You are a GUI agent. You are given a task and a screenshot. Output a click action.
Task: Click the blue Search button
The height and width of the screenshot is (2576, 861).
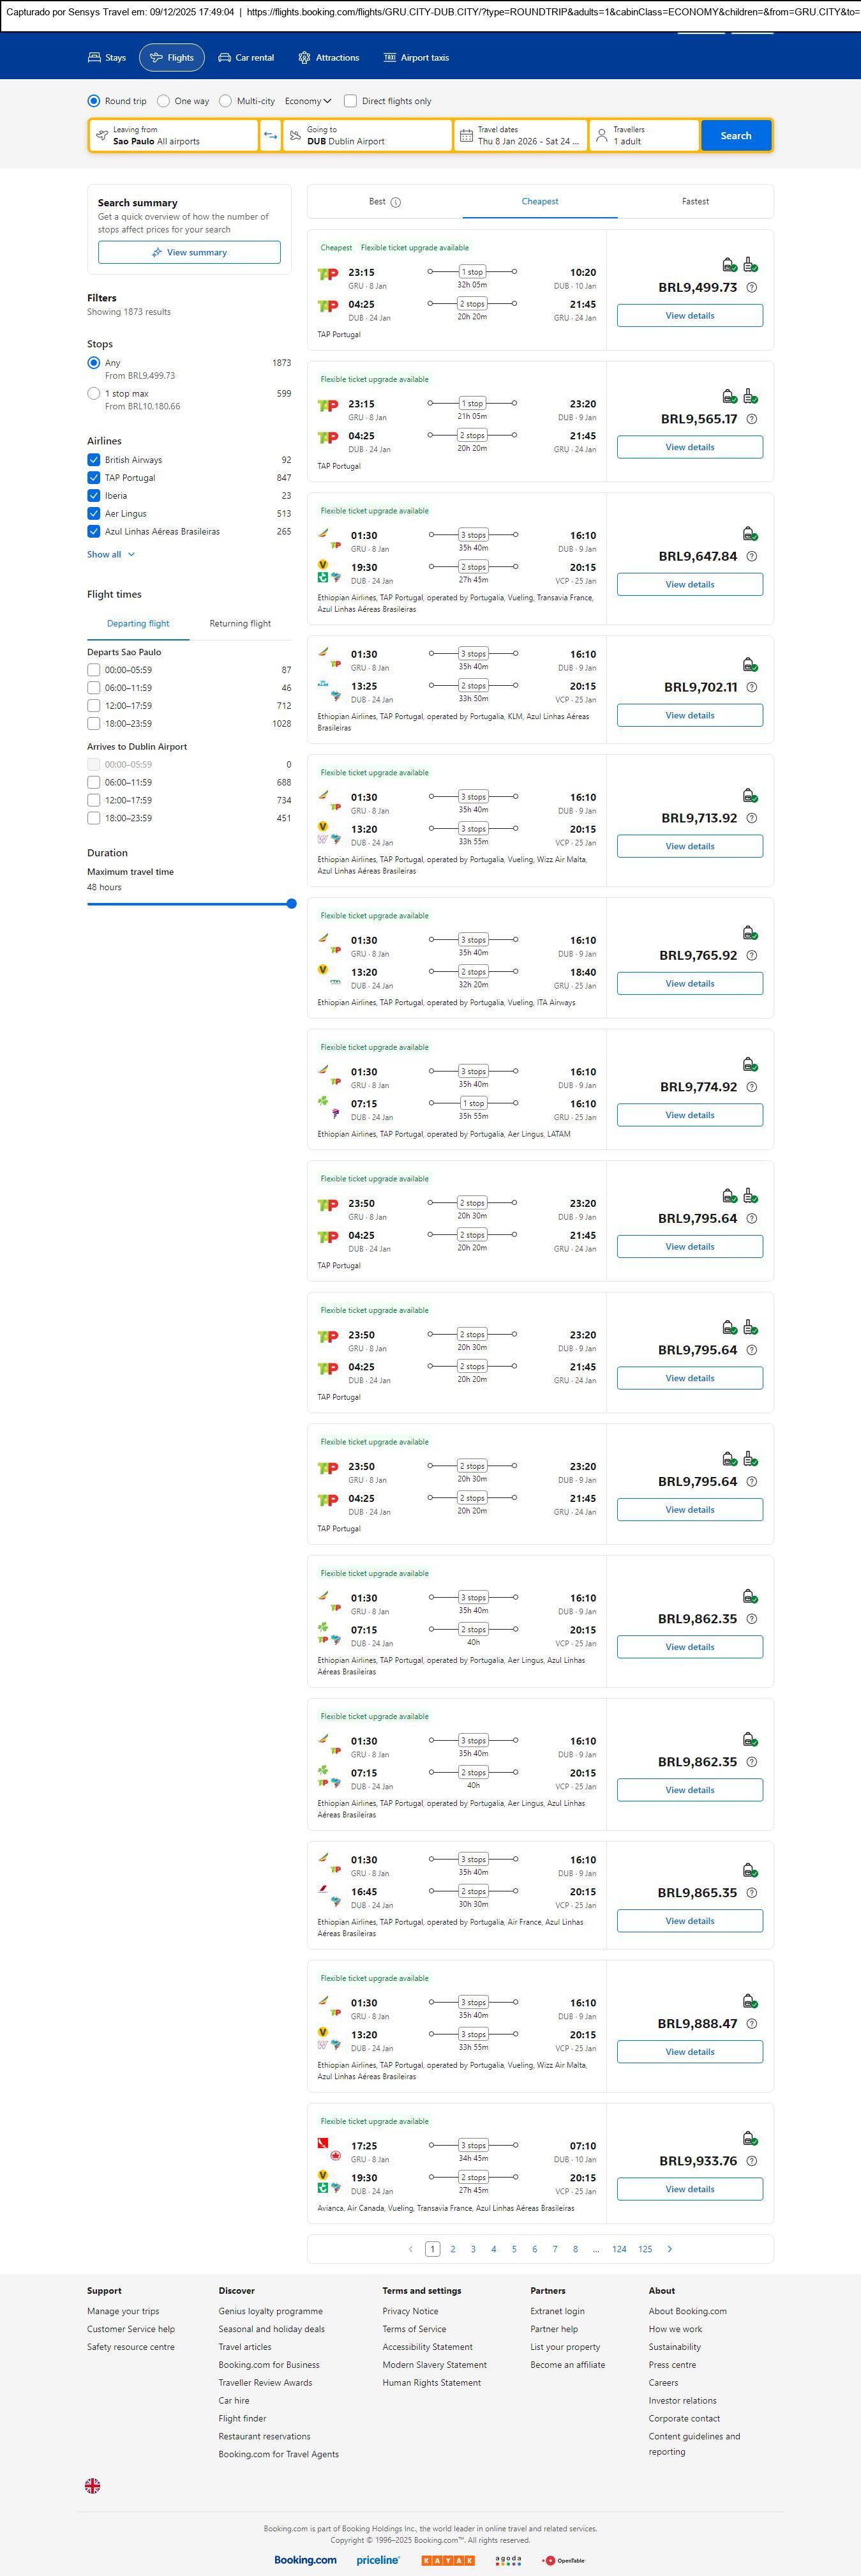pyautogui.click(x=736, y=136)
